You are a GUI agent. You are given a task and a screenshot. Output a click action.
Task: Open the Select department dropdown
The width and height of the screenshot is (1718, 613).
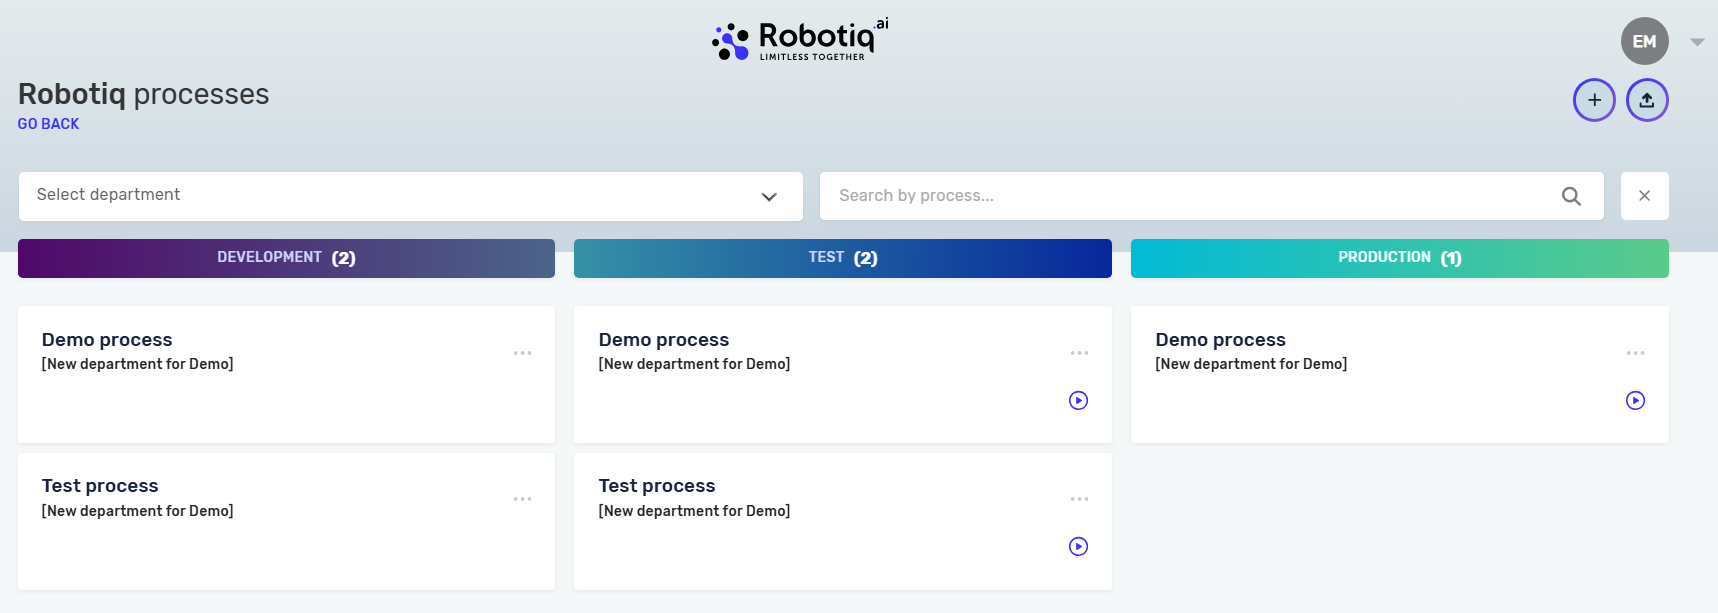(x=410, y=196)
